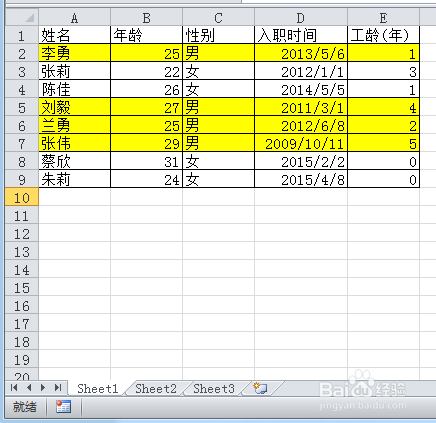The height and width of the screenshot is (423, 436).
Task: Select the date cell 2014/5/5
Action: tap(301, 89)
